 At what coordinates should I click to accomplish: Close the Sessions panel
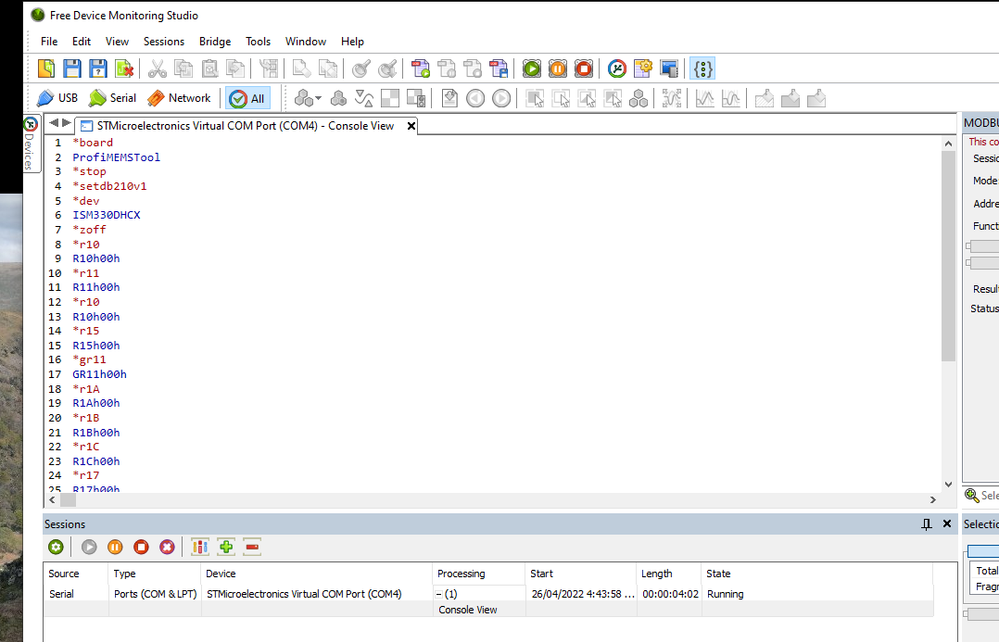tap(947, 524)
